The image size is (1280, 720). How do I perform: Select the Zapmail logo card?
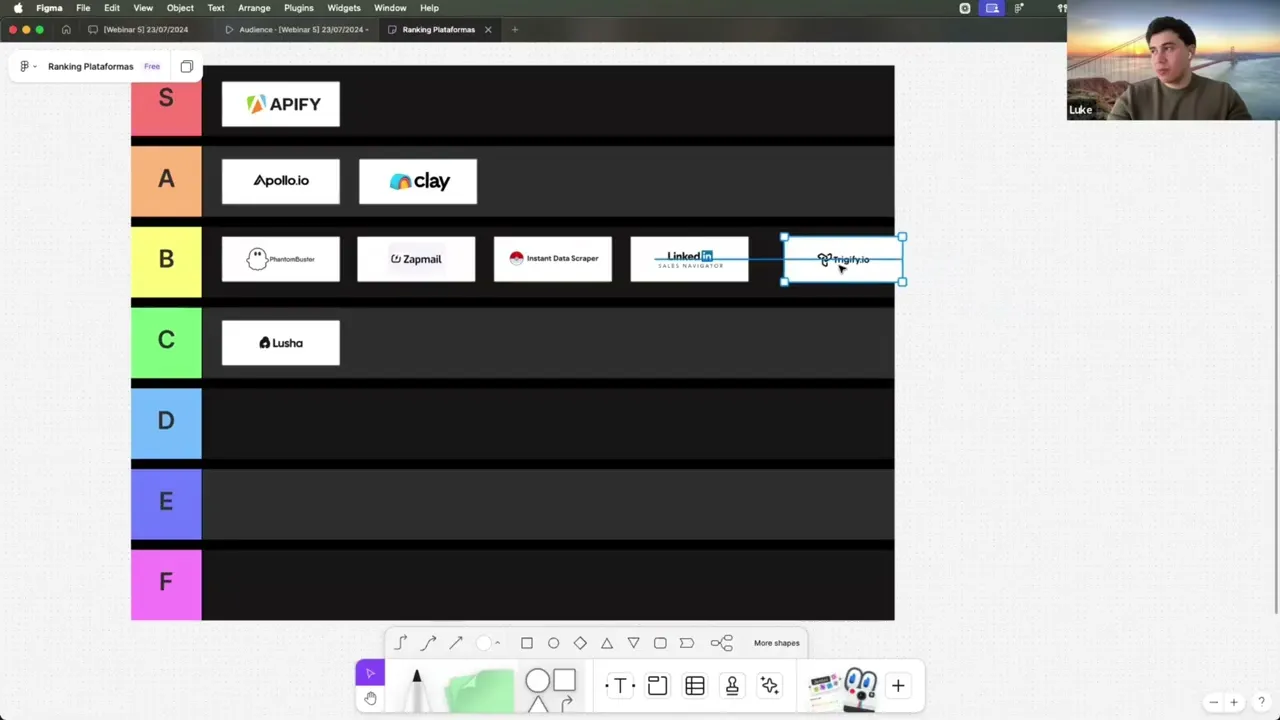click(x=416, y=259)
